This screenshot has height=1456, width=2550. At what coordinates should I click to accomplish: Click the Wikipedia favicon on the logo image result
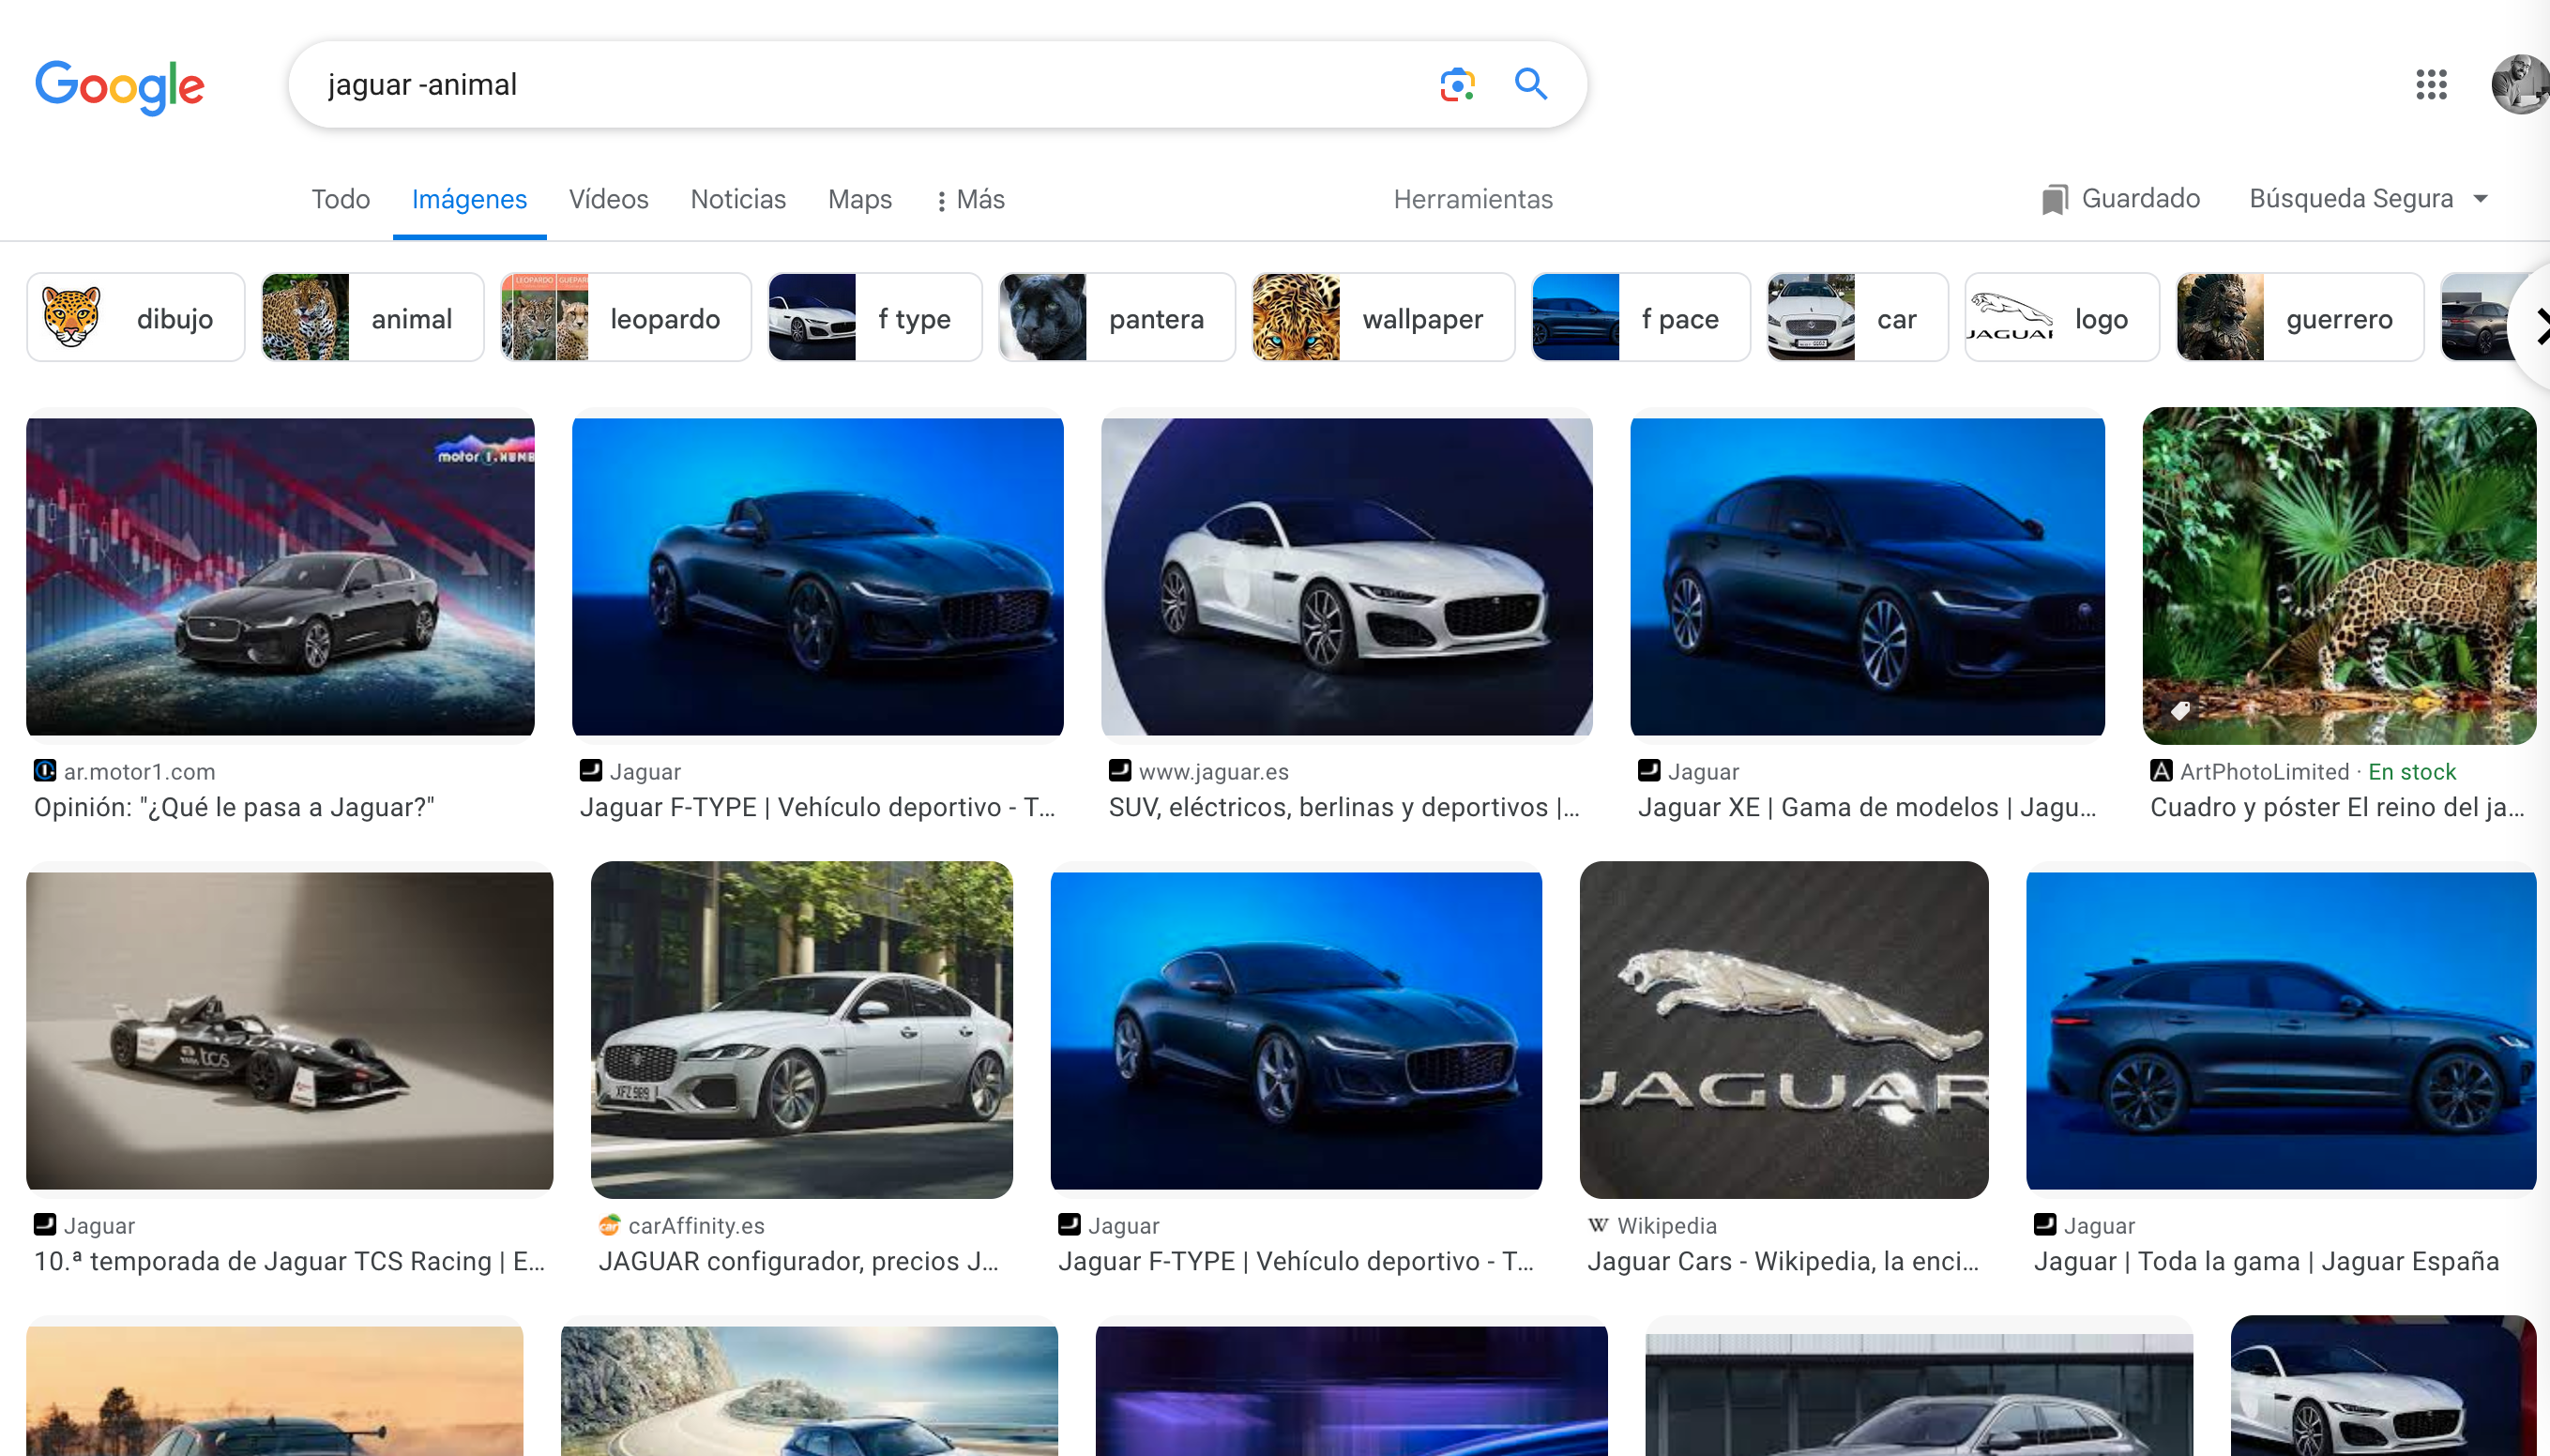tap(1600, 1224)
